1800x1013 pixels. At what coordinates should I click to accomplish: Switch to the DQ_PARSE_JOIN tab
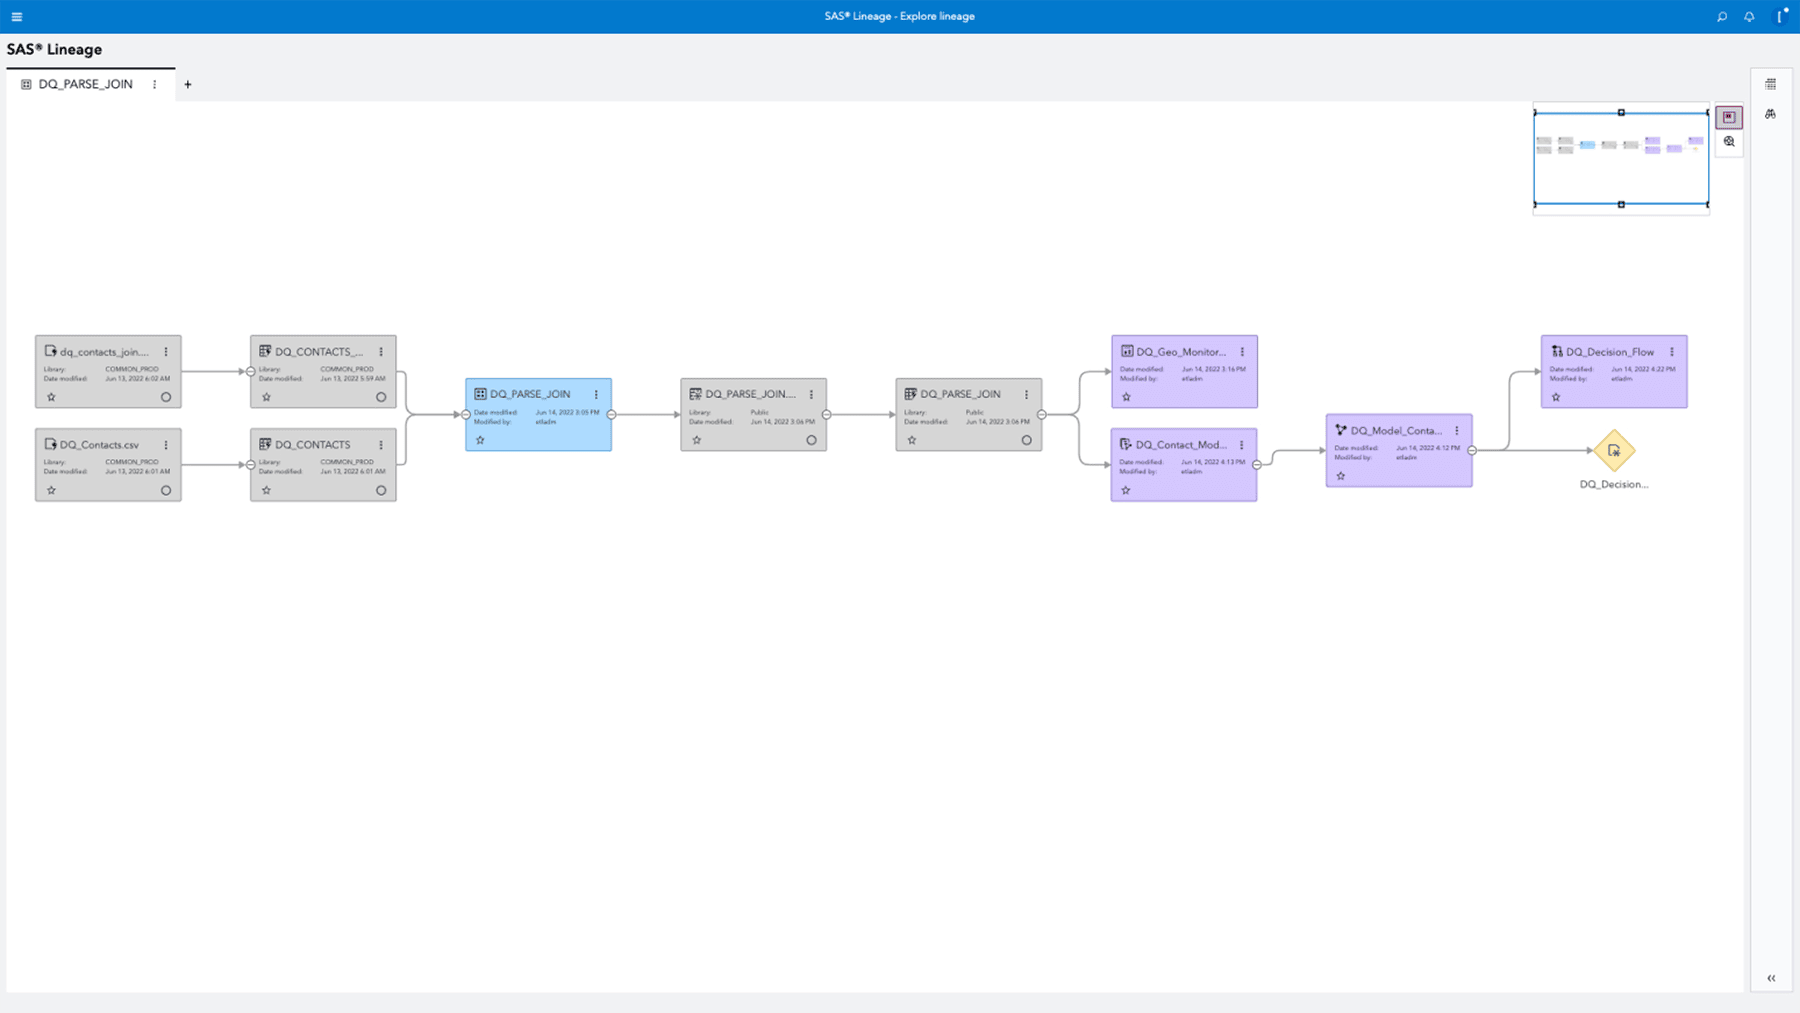(86, 84)
